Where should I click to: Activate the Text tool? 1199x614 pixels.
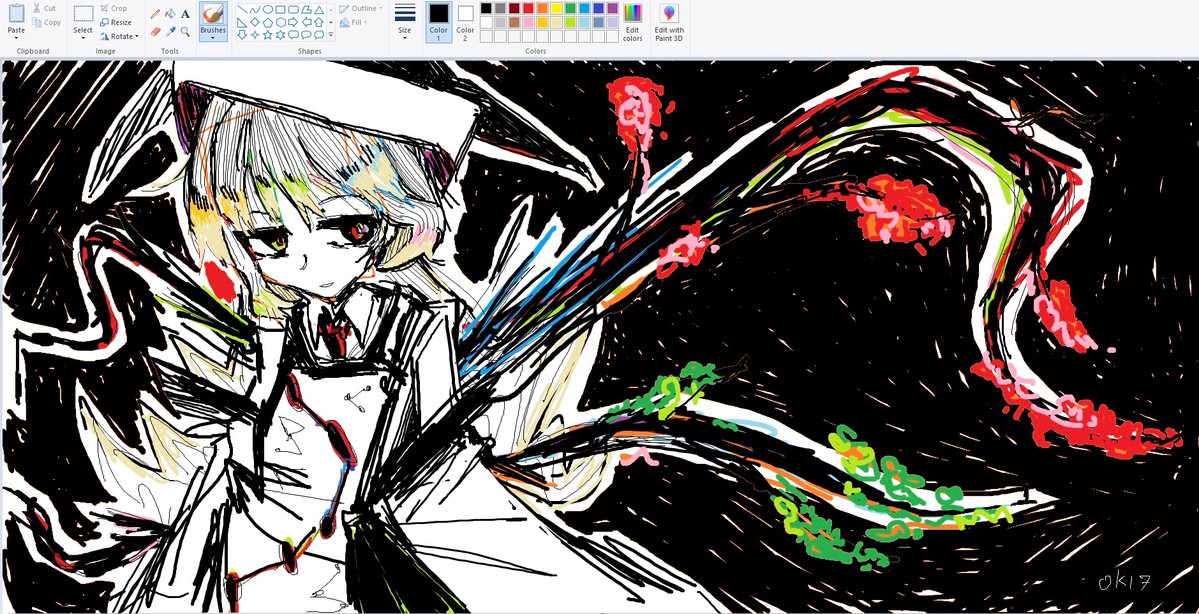[185, 14]
